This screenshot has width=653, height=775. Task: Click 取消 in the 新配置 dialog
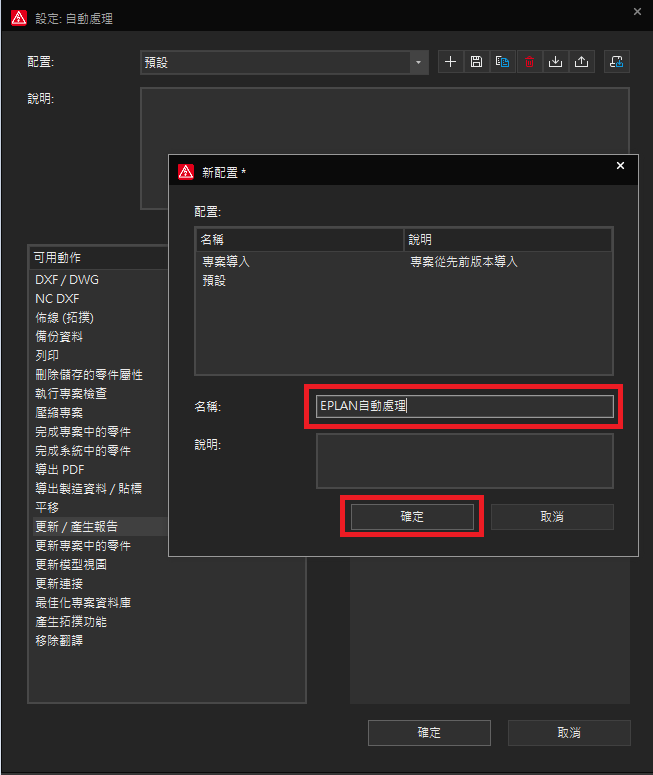point(552,517)
